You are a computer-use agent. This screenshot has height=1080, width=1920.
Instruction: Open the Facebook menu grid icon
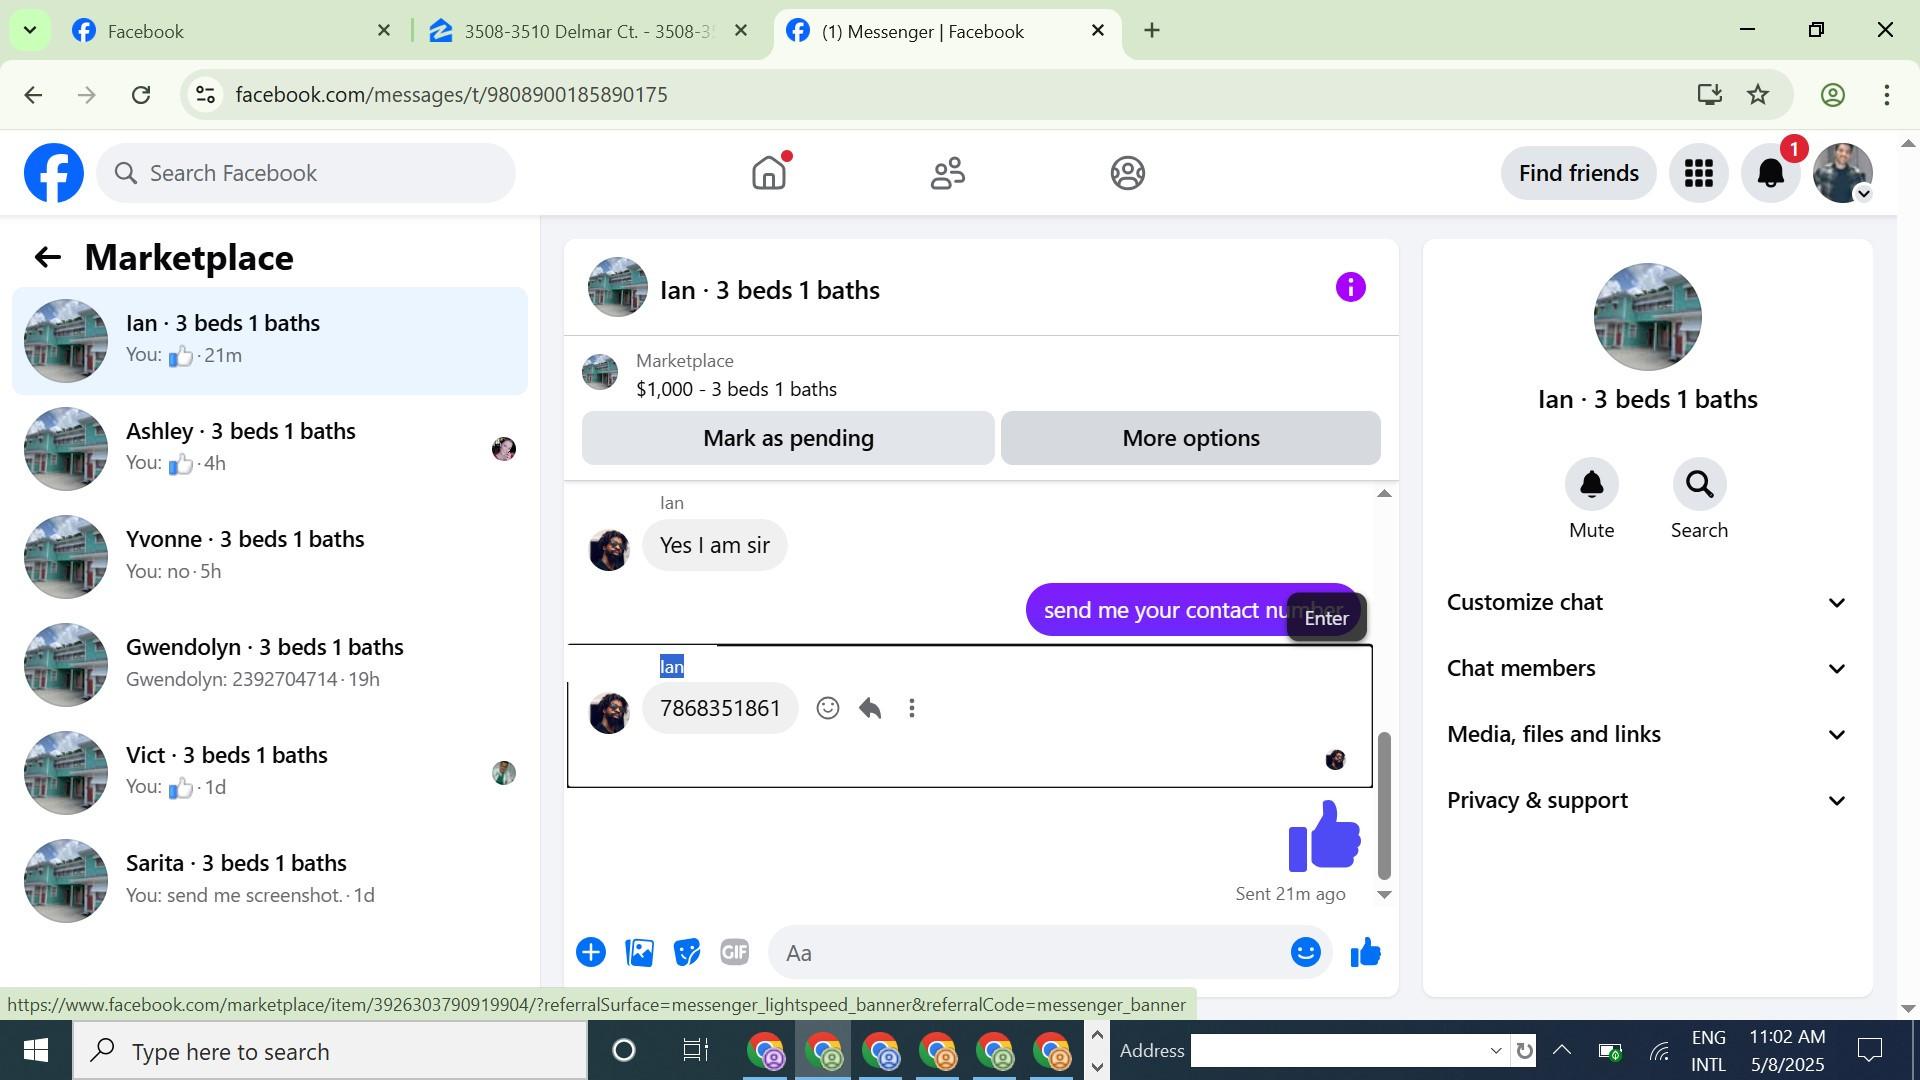[1698, 173]
